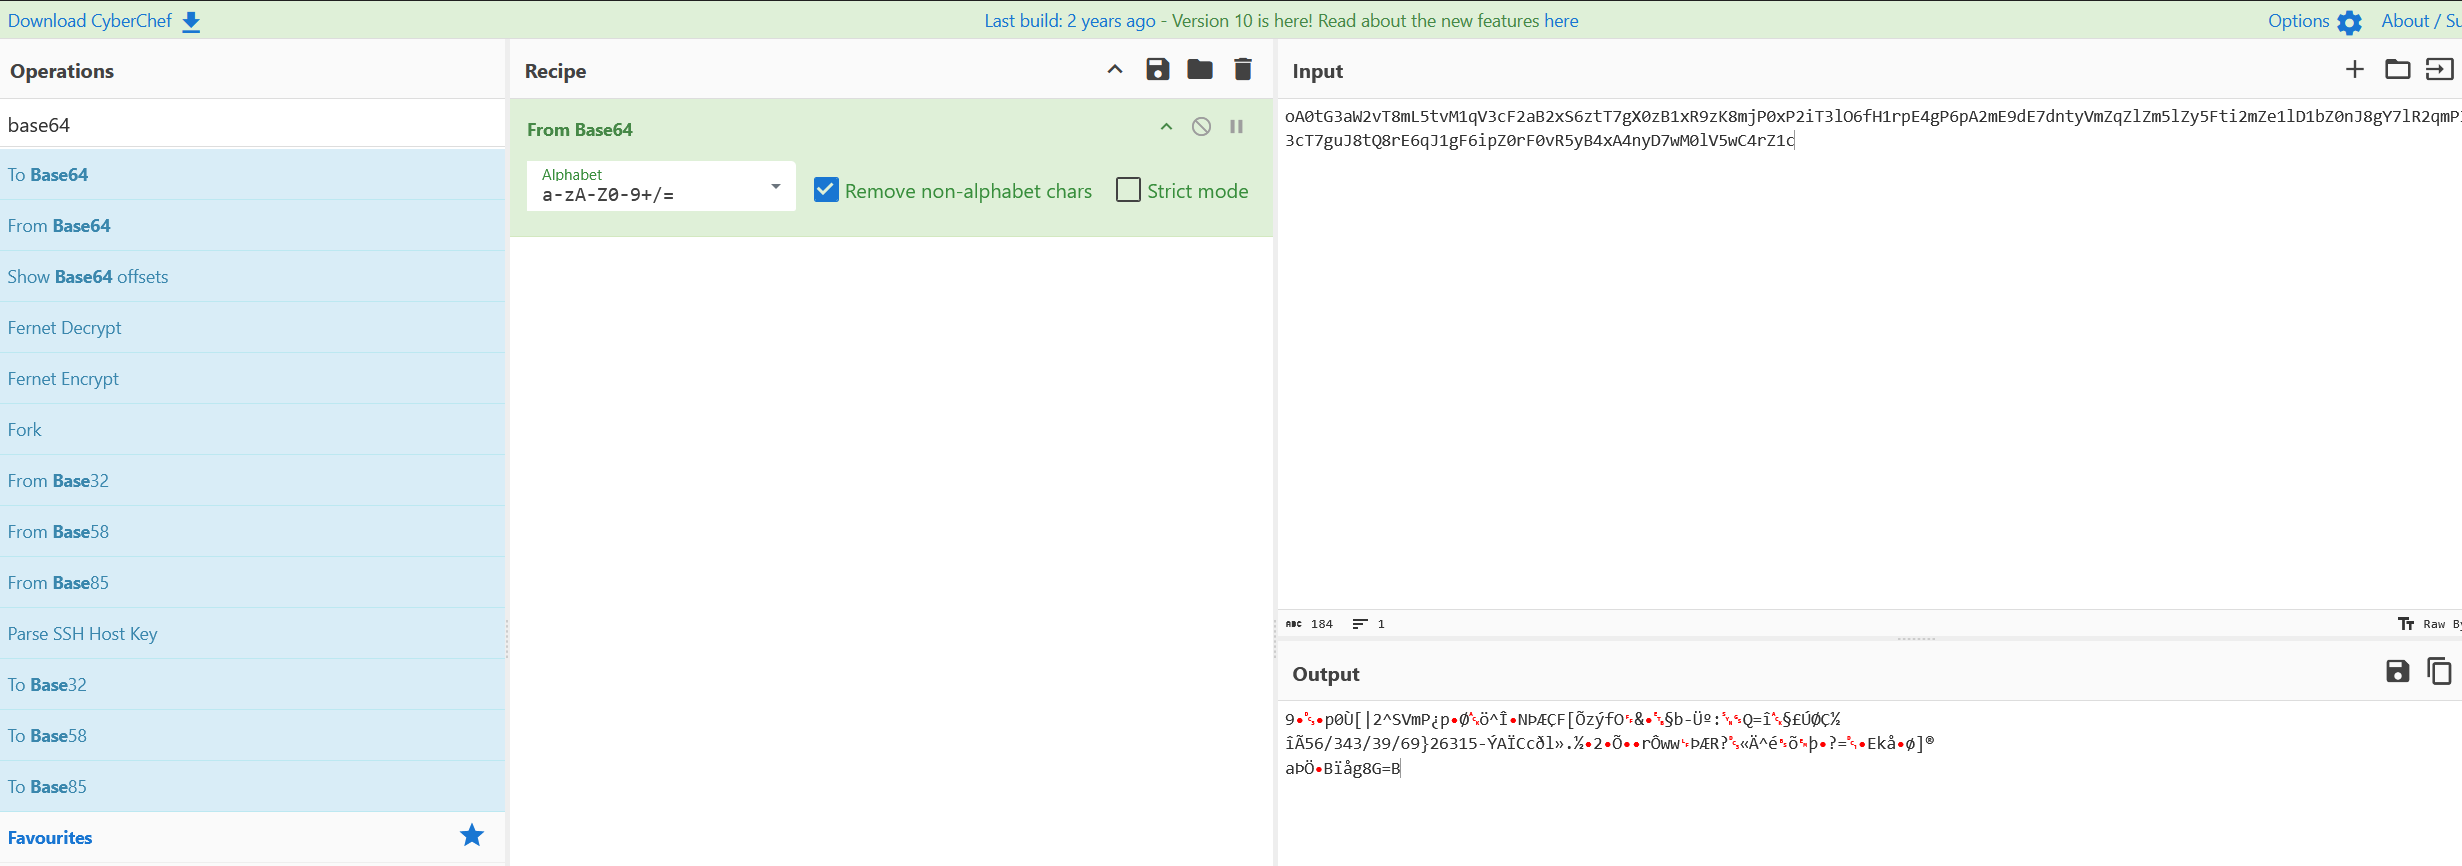Copy raw output to clipboard

click(x=2439, y=672)
